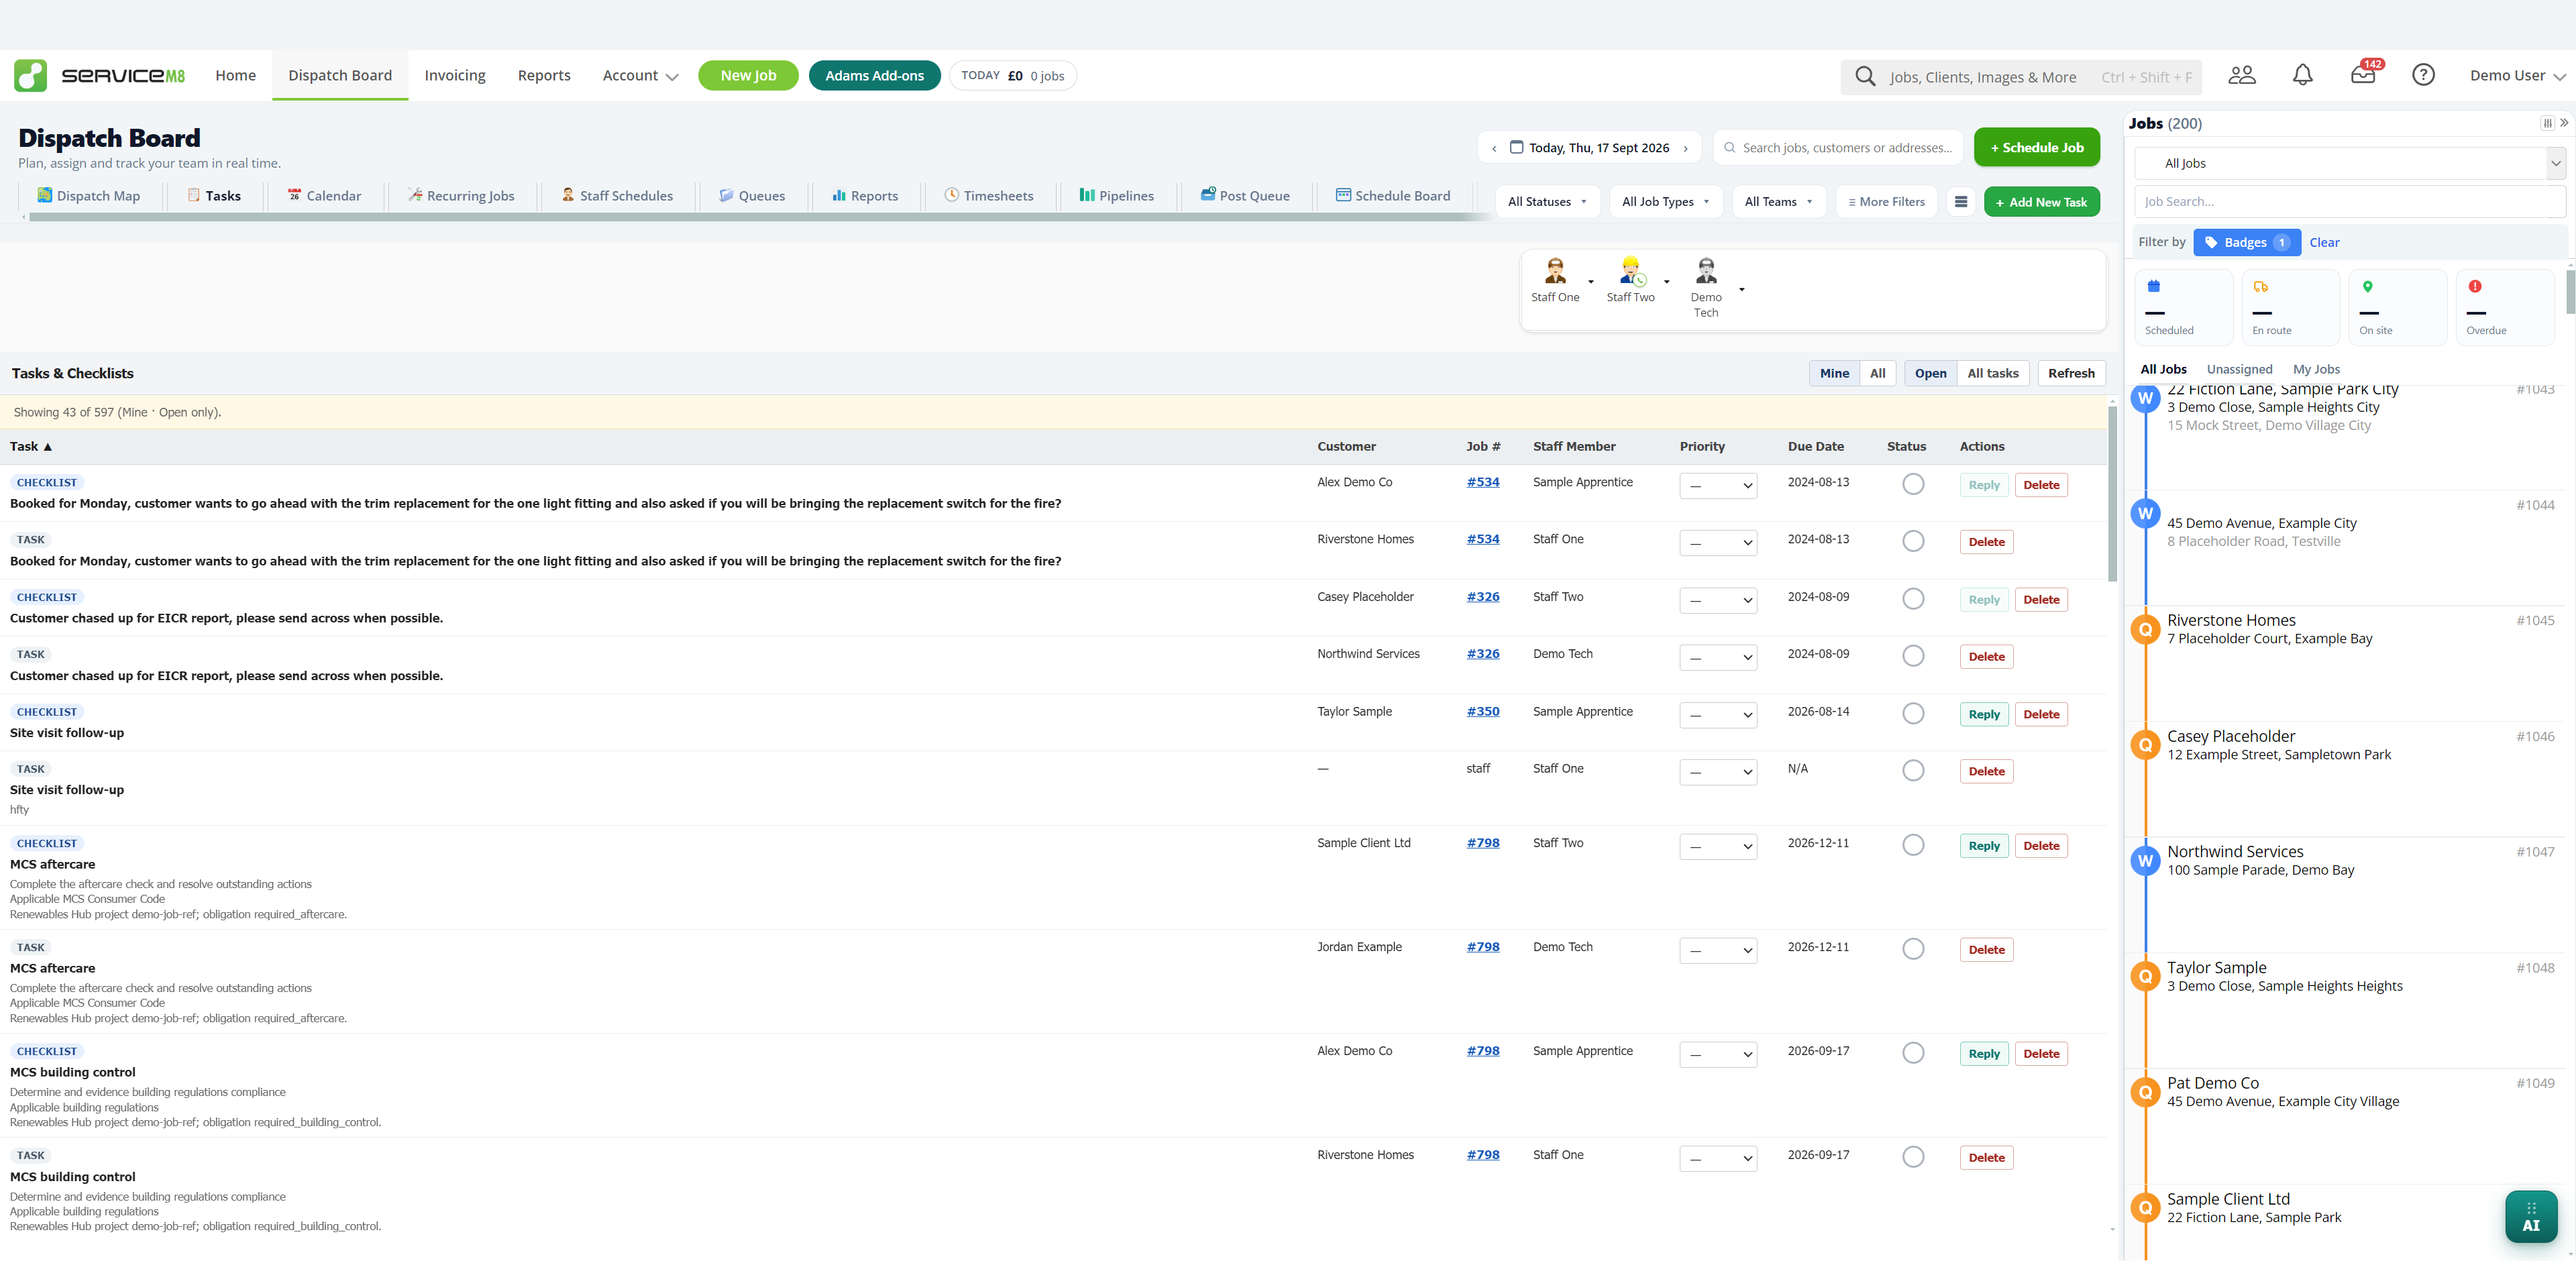Viewport: 2576px width, 1261px height.
Task: Open the staff contacts icon in header
Action: coord(2242,75)
